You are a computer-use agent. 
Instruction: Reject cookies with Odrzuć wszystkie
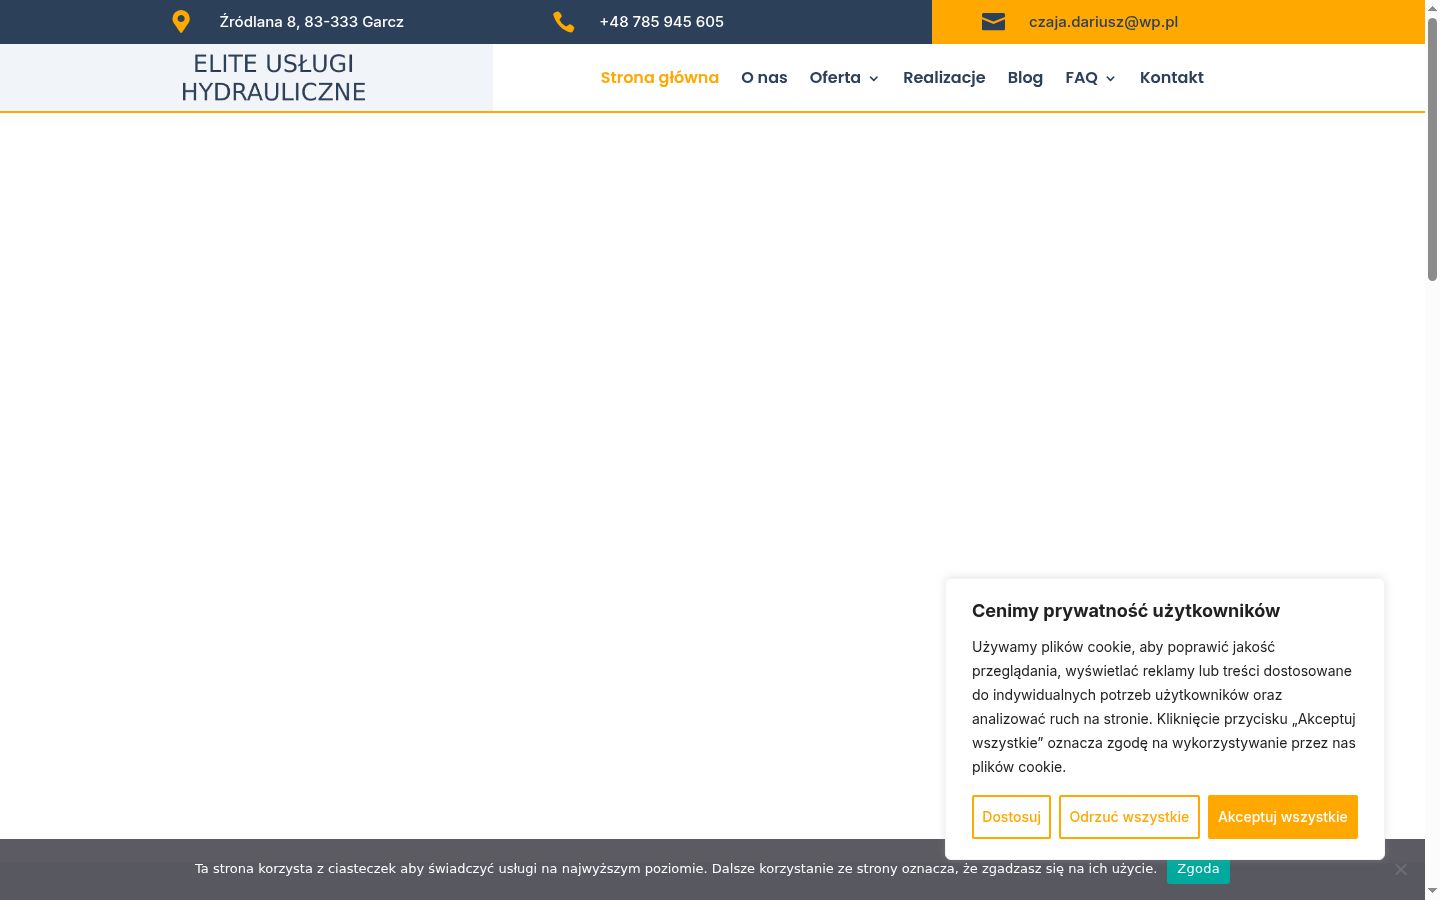point(1129,817)
